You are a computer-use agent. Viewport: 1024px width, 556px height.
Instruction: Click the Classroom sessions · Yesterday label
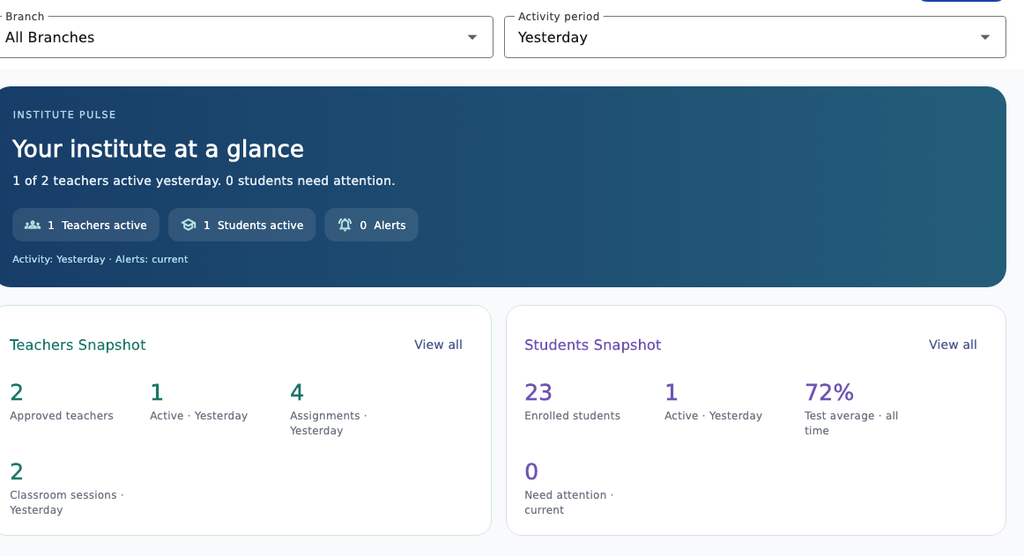[x=67, y=502]
